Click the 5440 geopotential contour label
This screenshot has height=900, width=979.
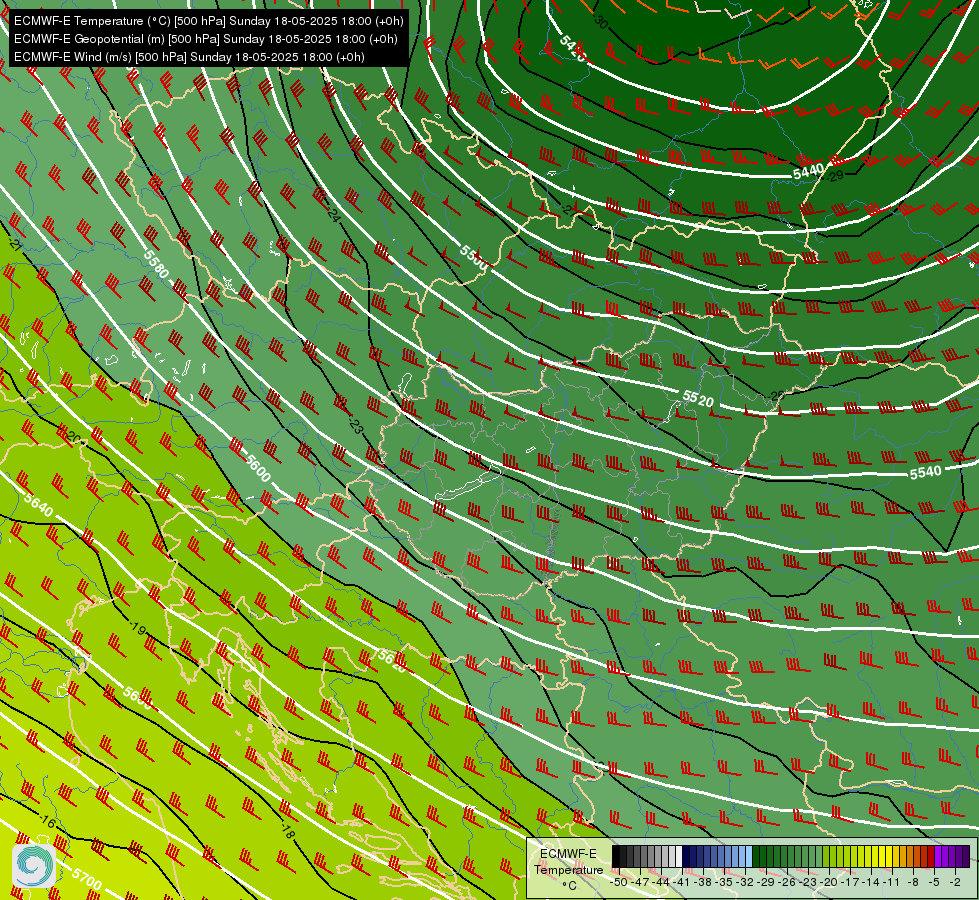[x=809, y=171]
